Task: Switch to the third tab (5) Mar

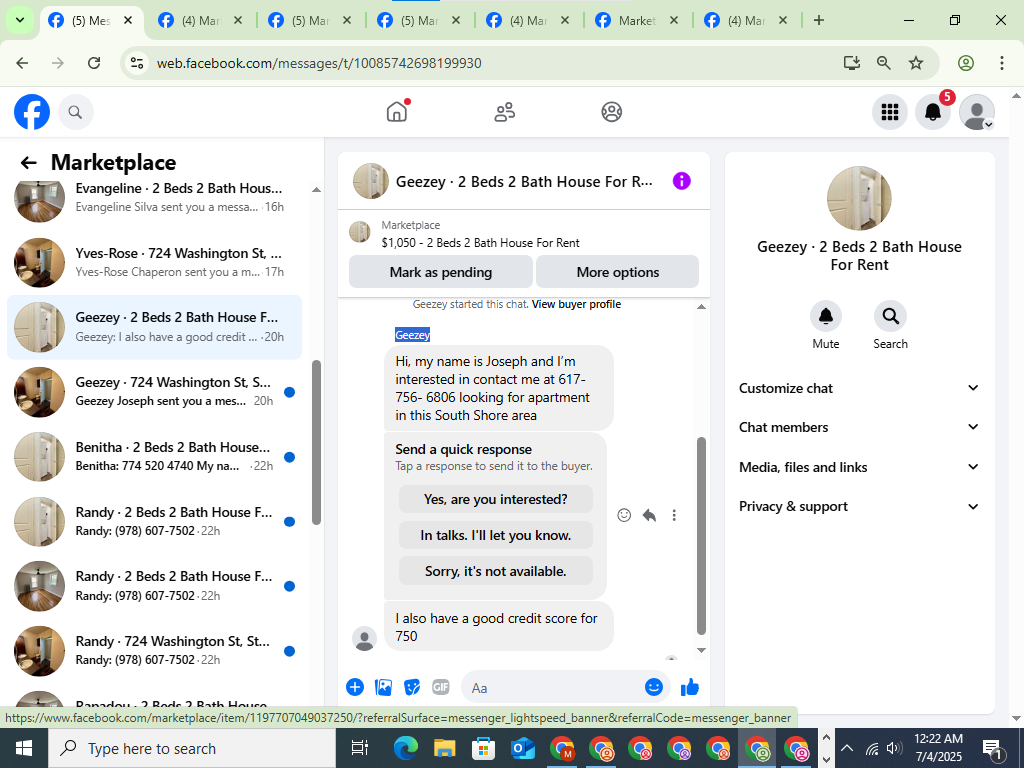Action: click(309, 20)
